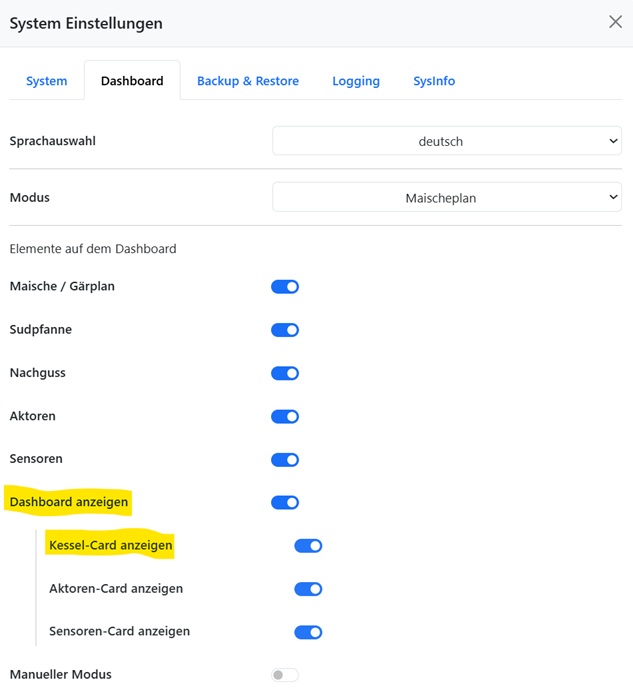Open the SysInfo tab
This screenshot has width=633, height=696.
coord(434,81)
